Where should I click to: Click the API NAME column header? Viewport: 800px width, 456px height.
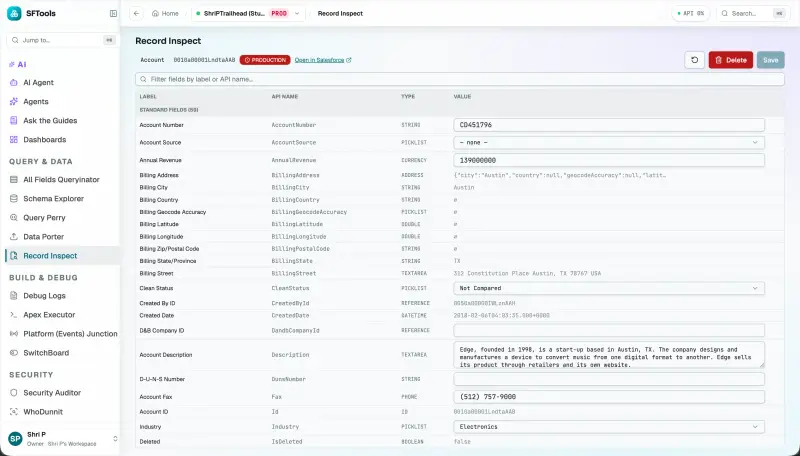(285, 96)
